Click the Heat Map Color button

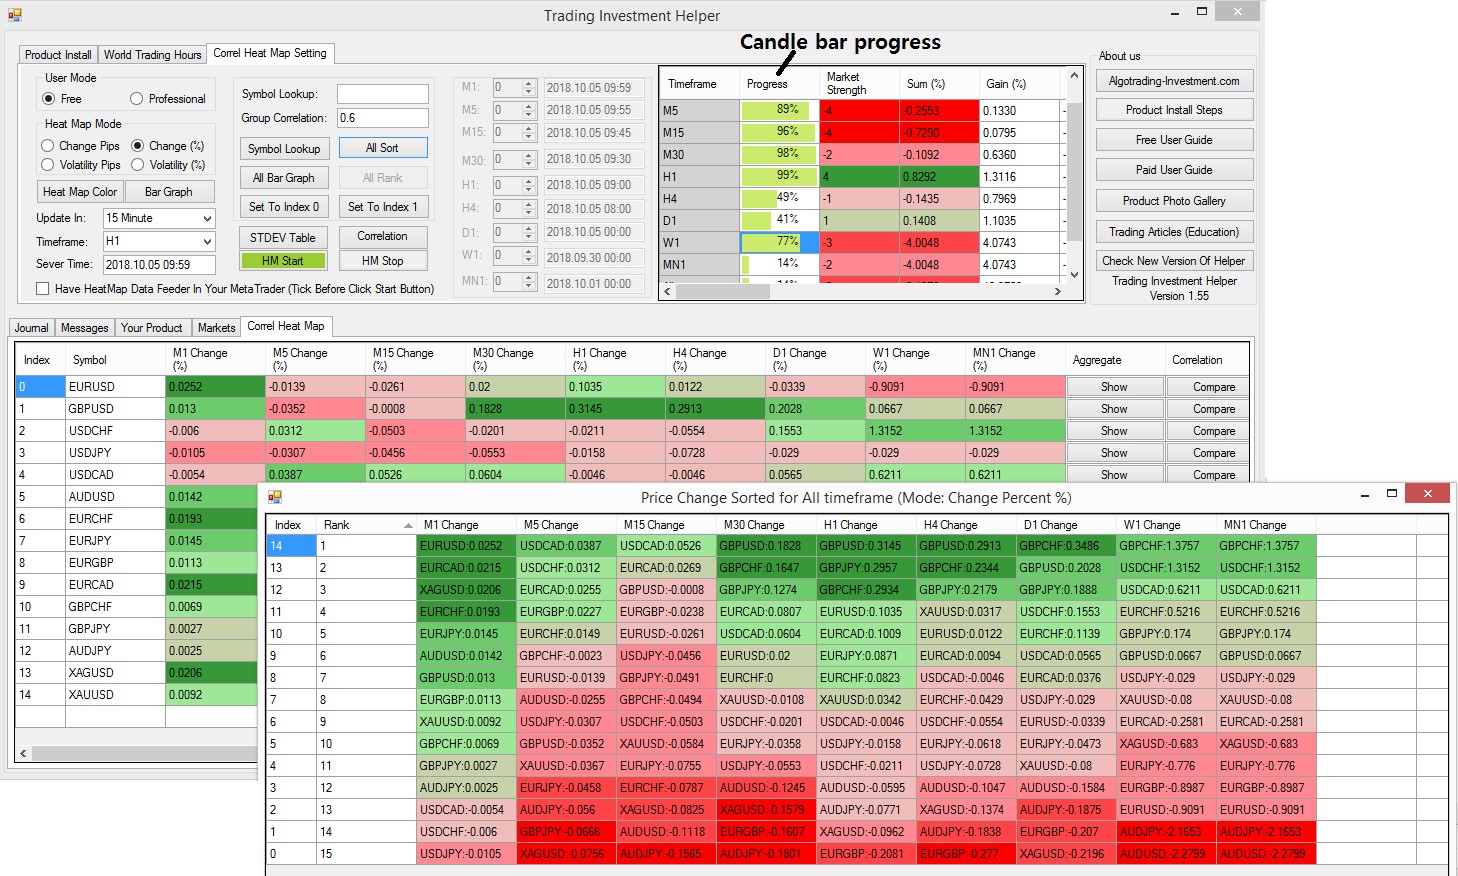(x=80, y=192)
